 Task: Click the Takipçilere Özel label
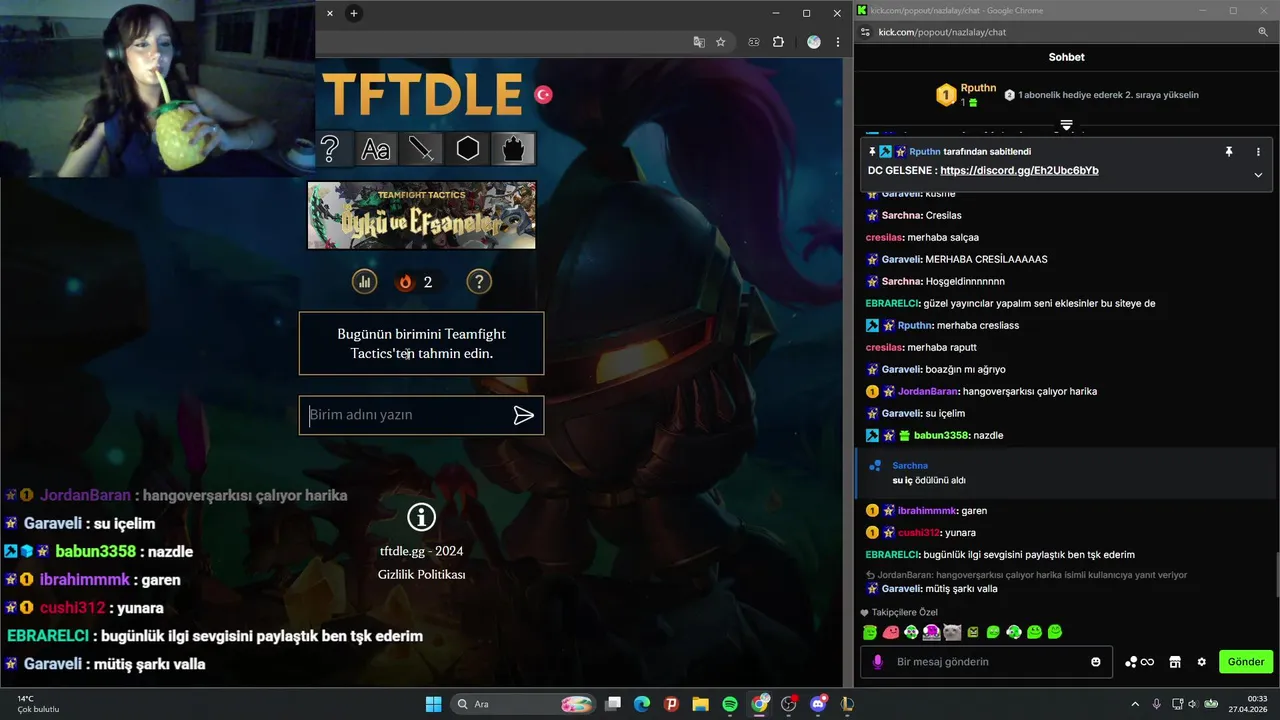coord(904,612)
